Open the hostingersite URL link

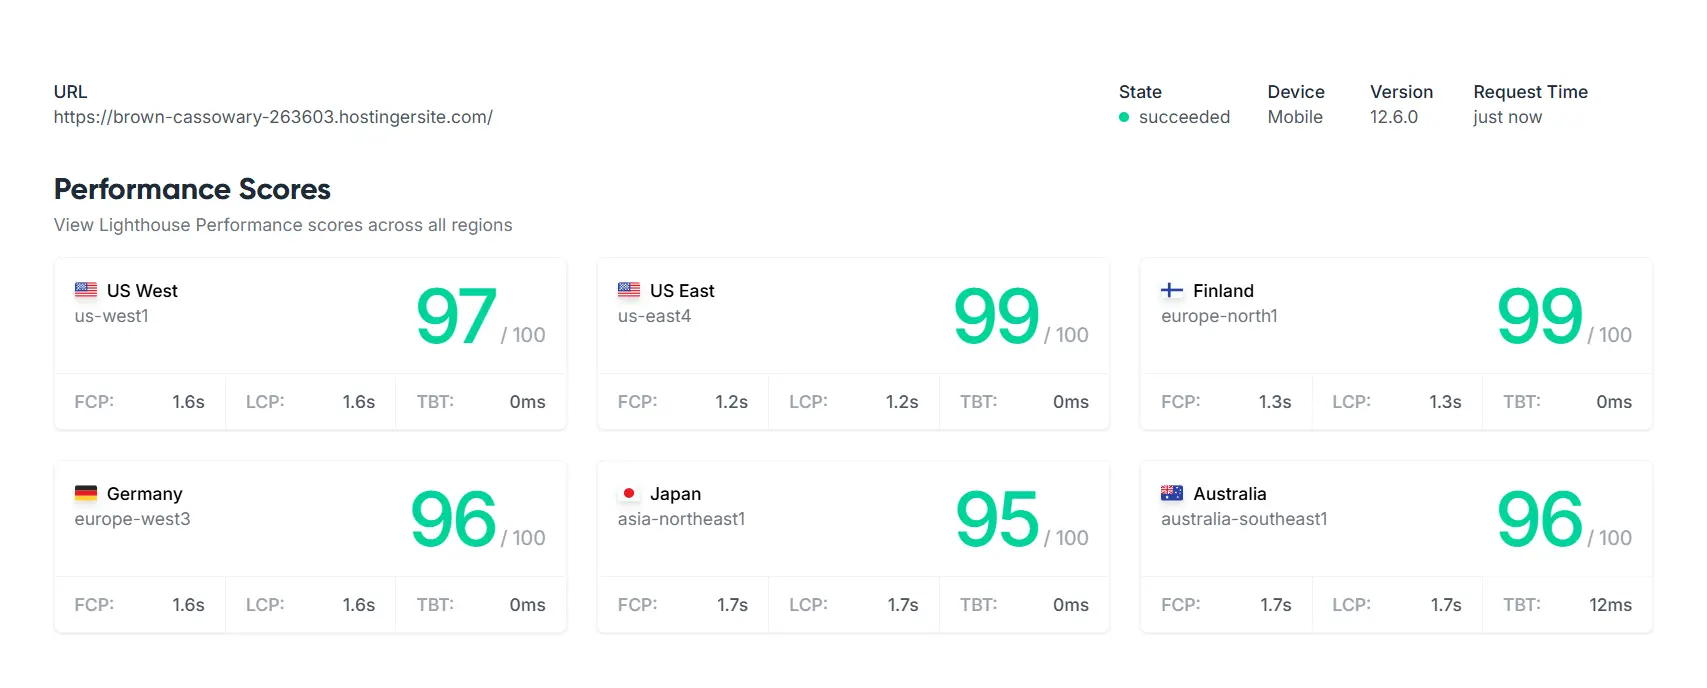pos(273,117)
